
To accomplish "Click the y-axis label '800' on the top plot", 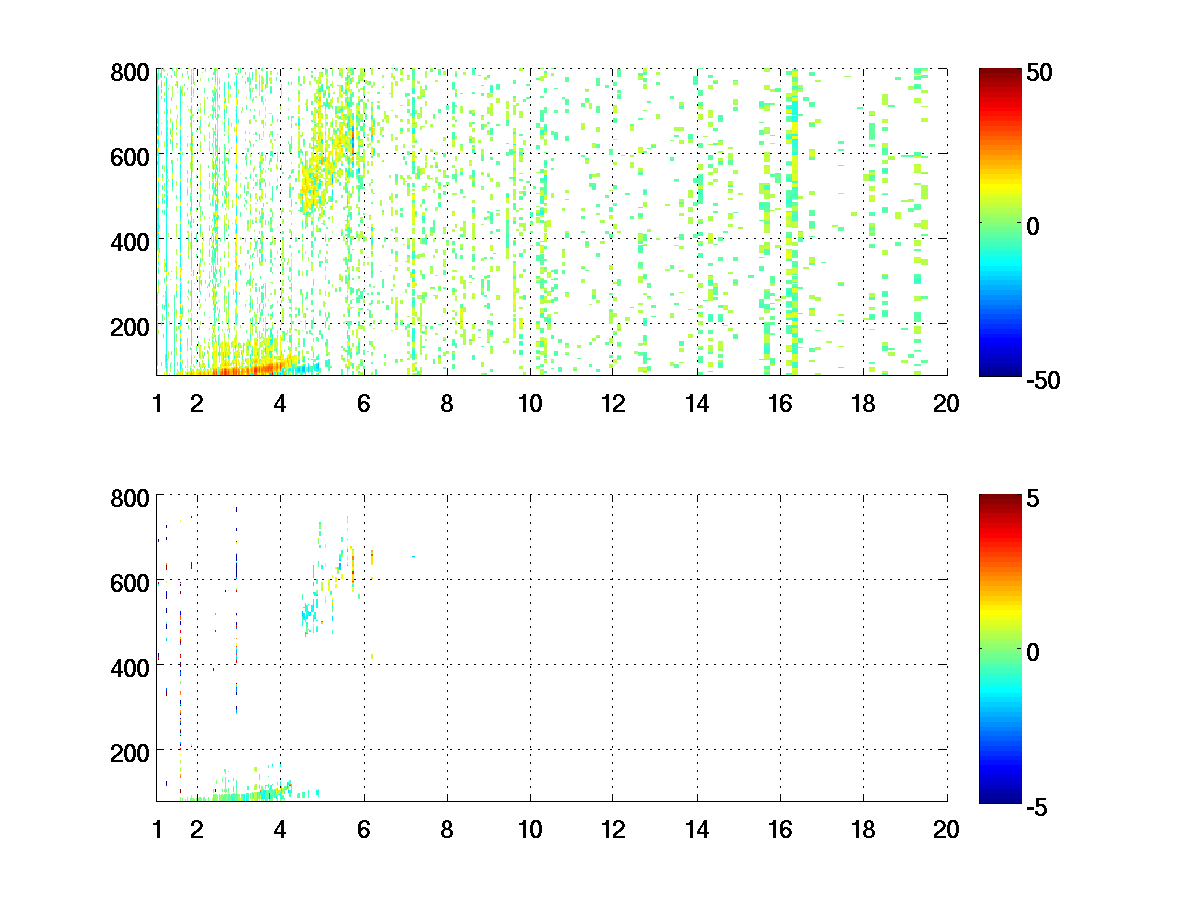I will [130, 72].
